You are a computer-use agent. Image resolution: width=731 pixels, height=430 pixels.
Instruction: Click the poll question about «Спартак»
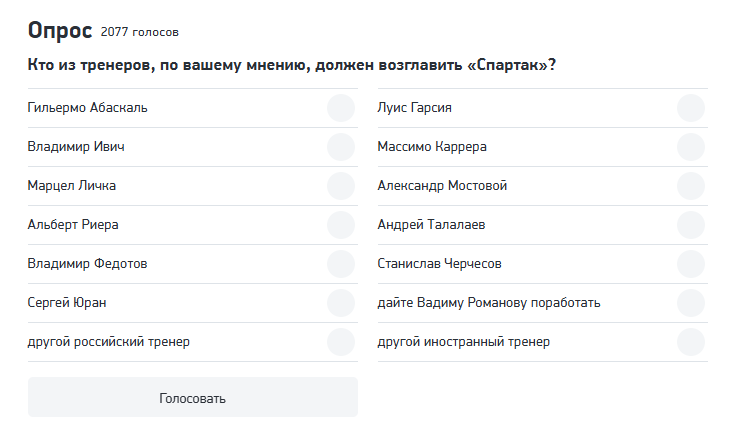(292, 66)
